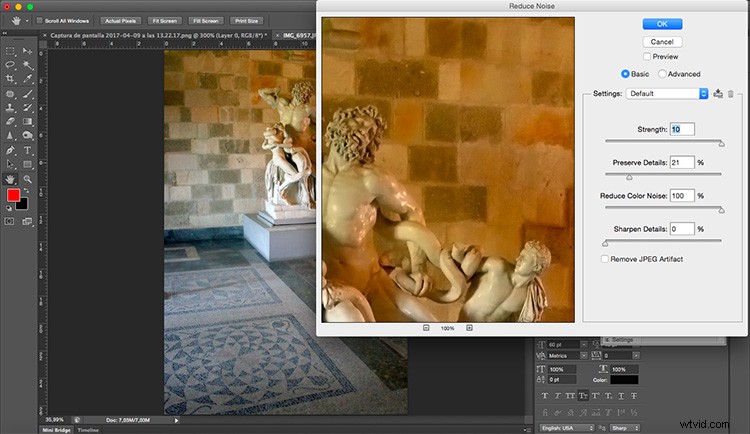Select the Clone Stamp tool

tap(10, 108)
